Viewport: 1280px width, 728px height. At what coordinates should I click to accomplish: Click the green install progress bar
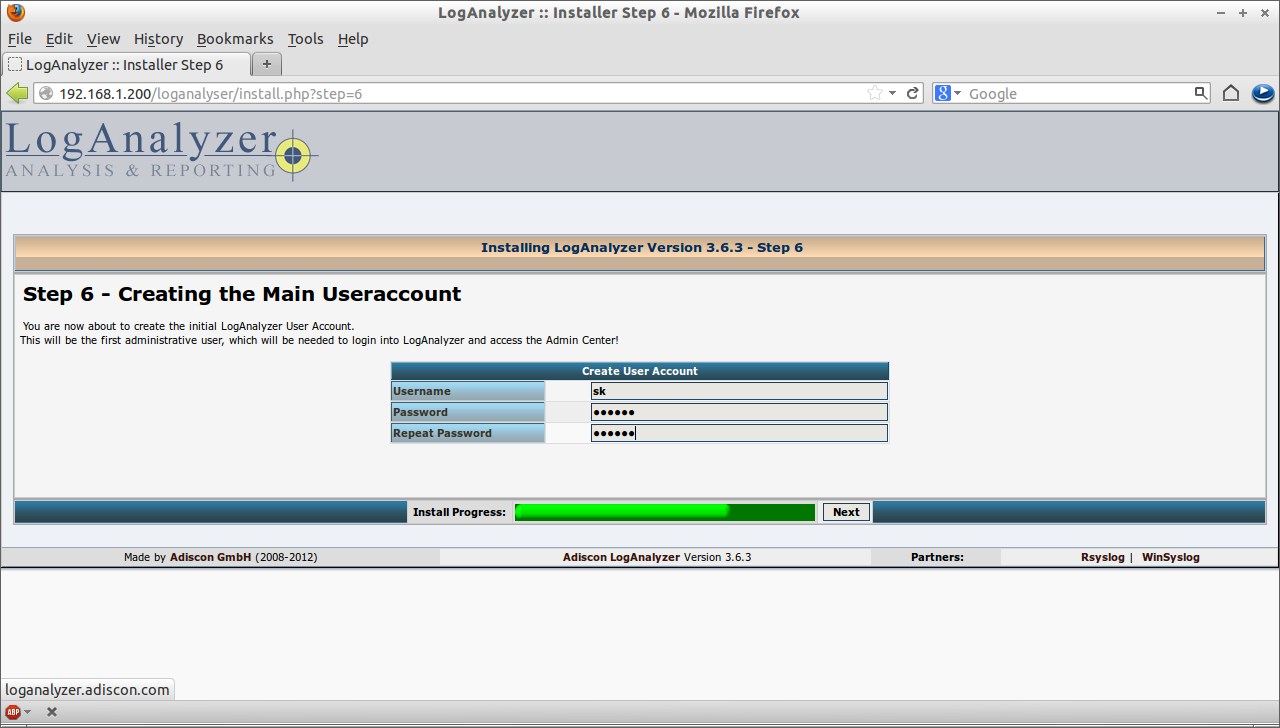665,512
